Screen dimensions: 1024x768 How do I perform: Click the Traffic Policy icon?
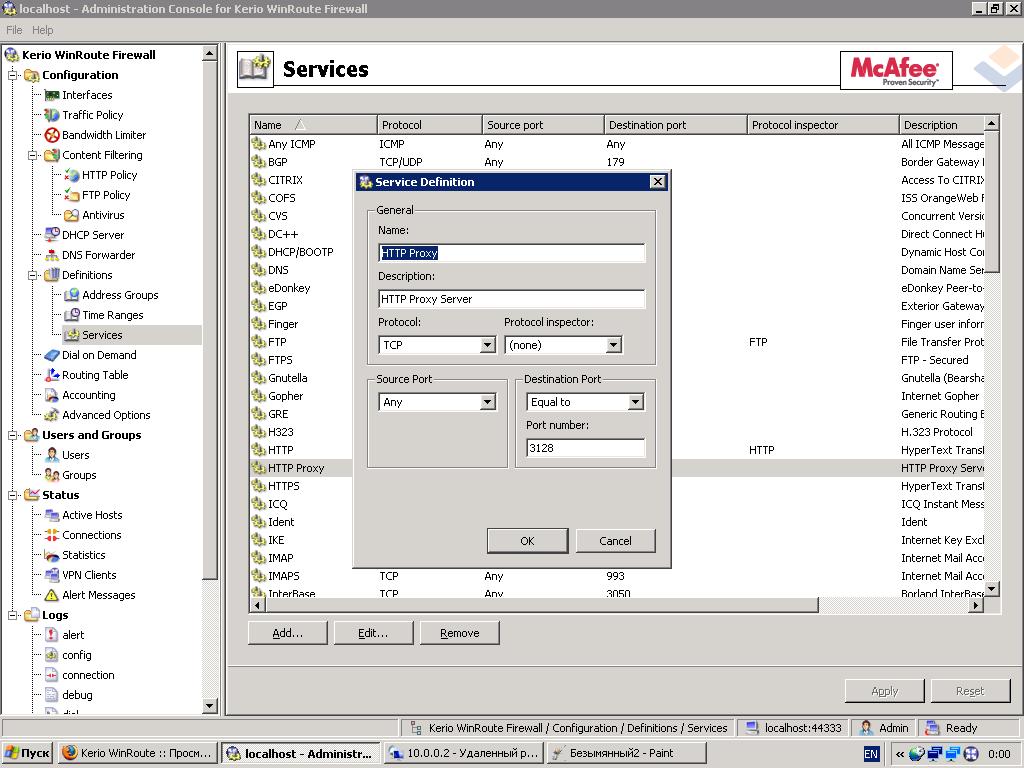pos(52,115)
